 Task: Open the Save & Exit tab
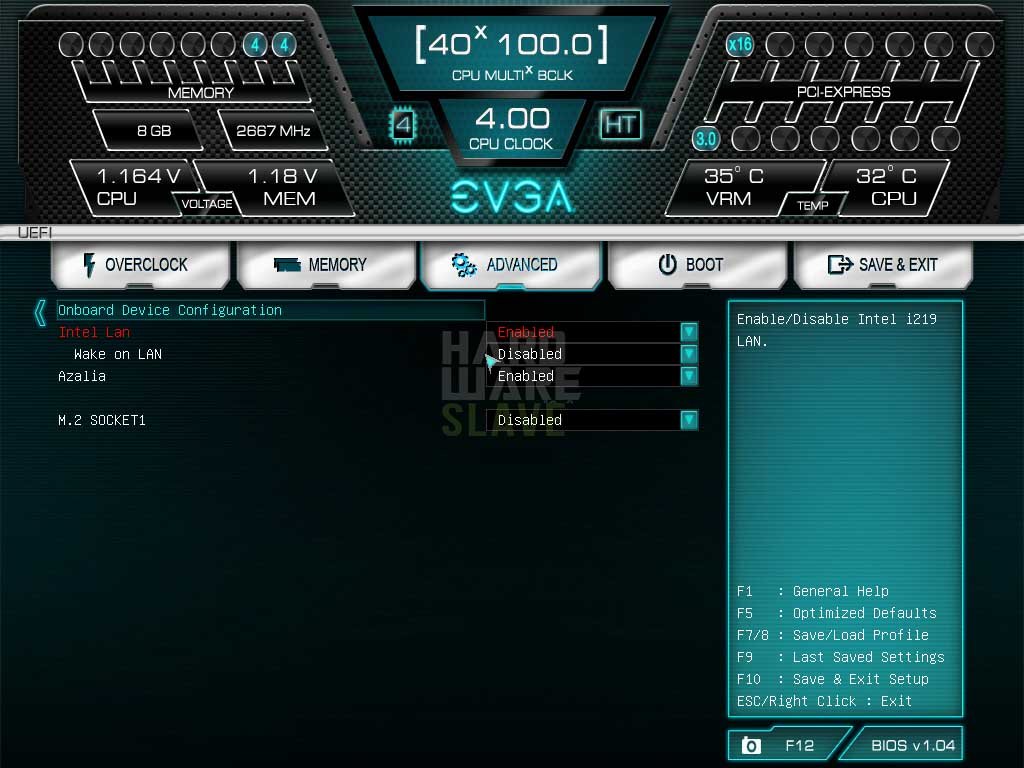883,264
